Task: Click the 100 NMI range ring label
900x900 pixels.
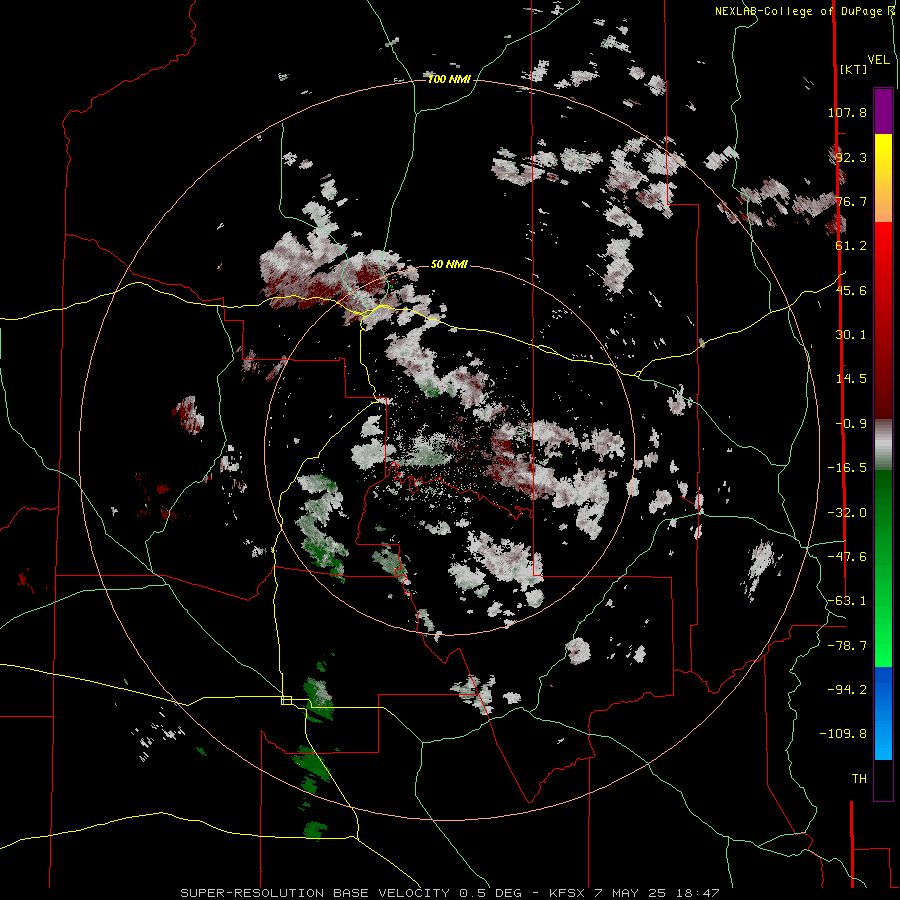Action: tap(449, 79)
